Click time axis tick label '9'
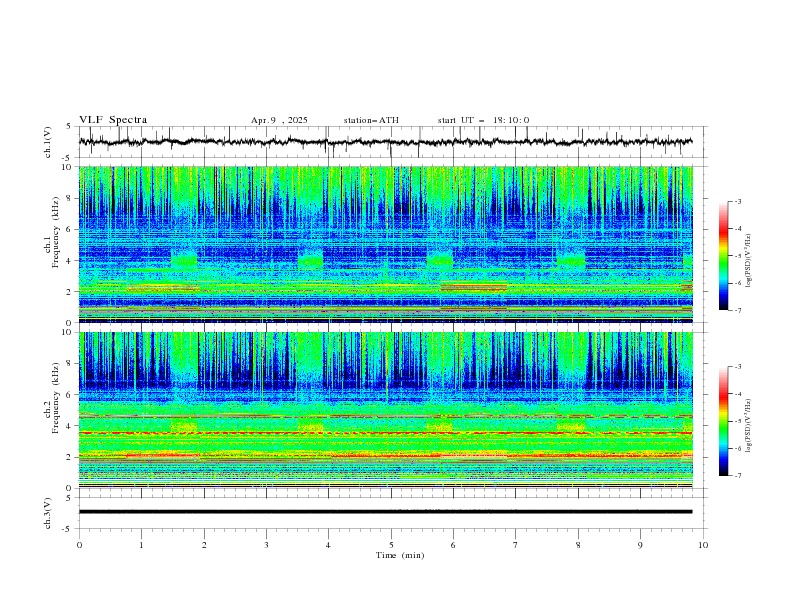 tap(640, 545)
